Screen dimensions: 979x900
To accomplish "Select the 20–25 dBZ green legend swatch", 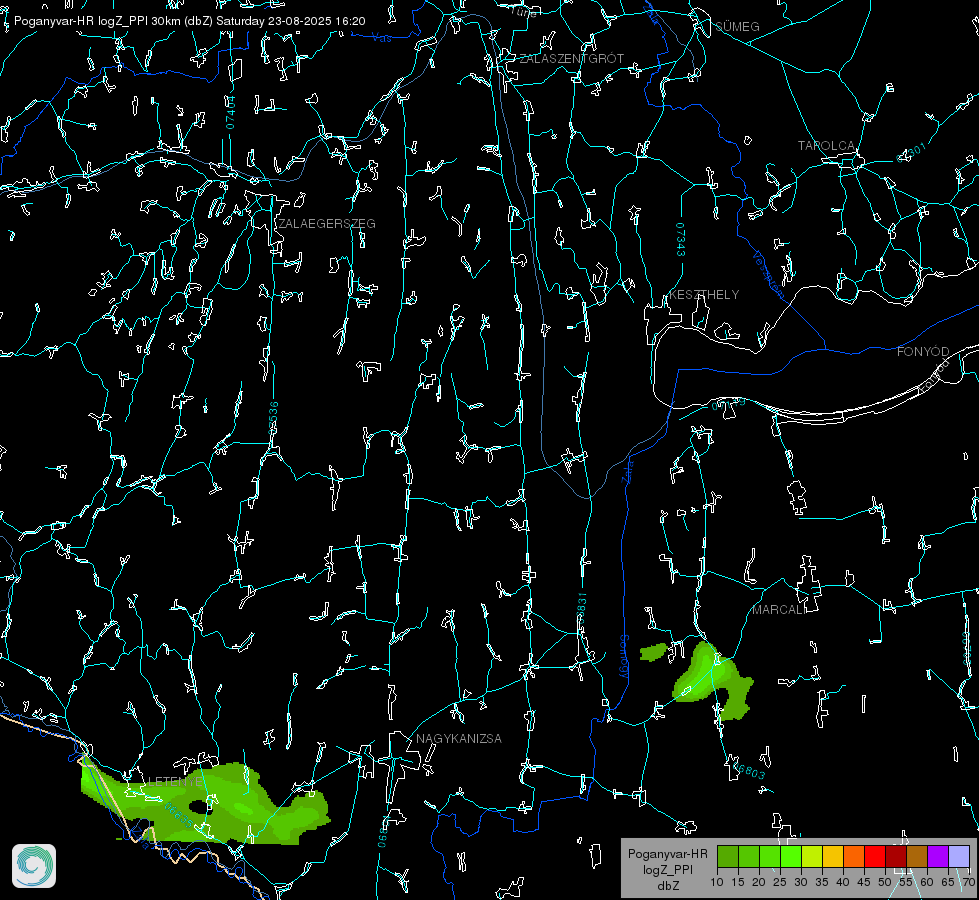I will [x=770, y=856].
